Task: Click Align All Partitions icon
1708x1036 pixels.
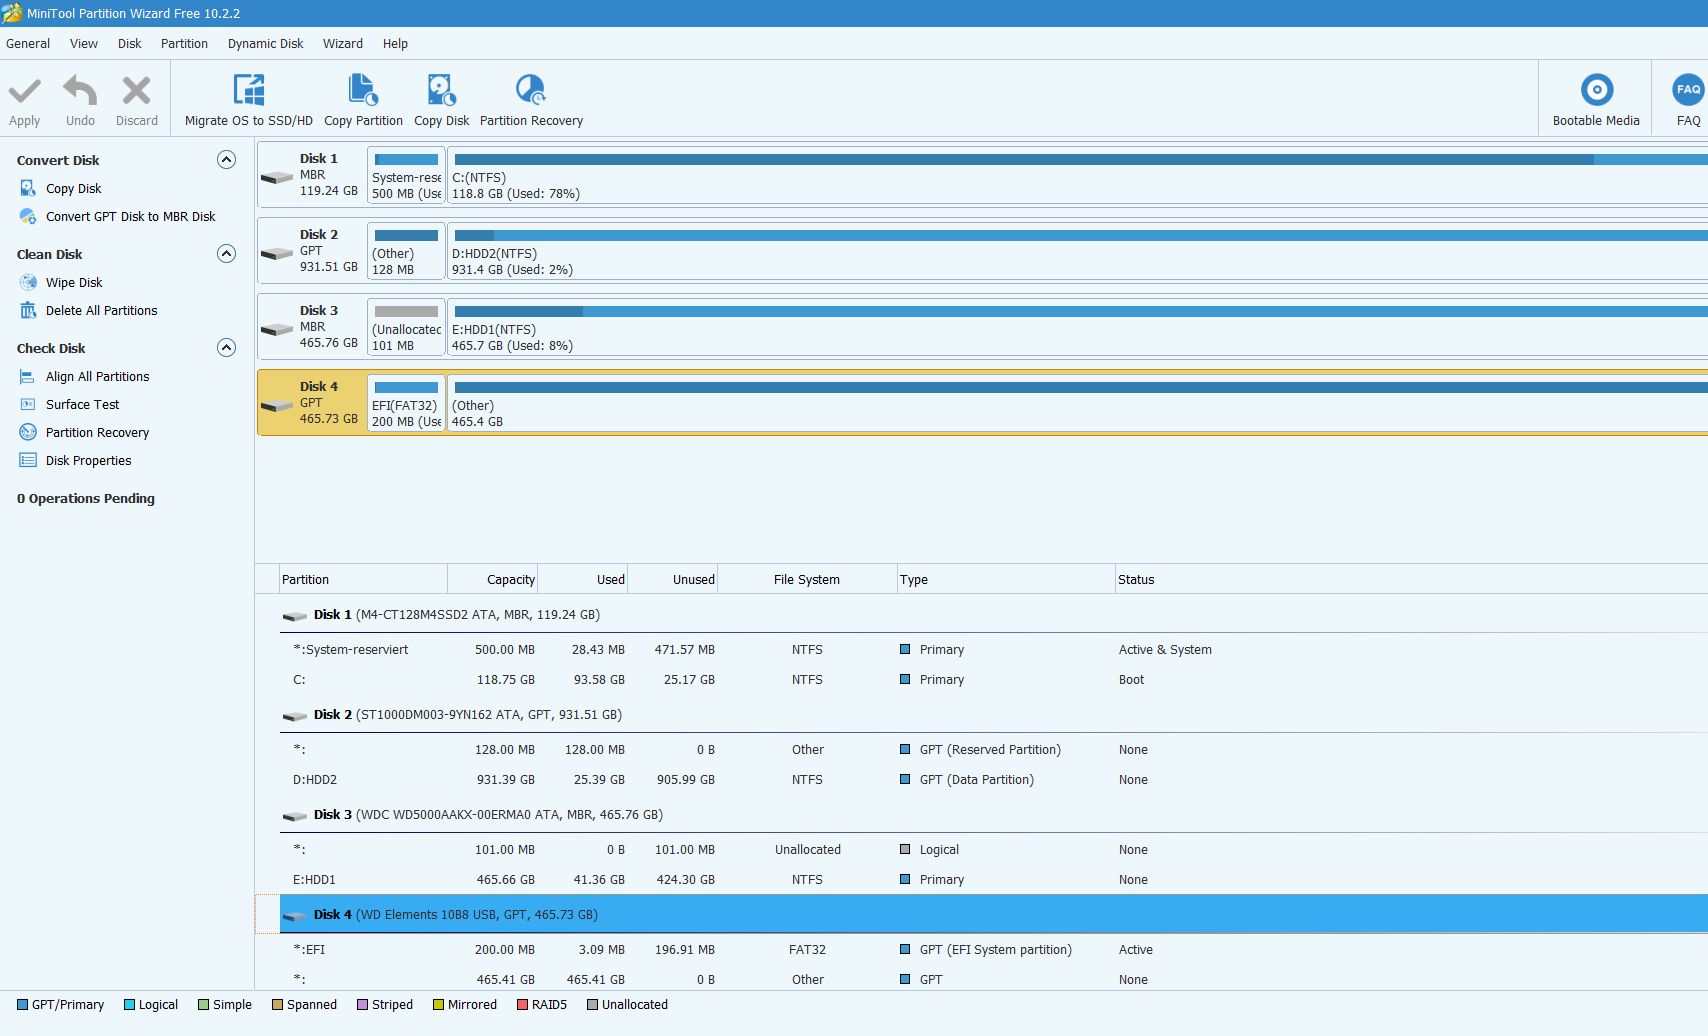Action: (x=28, y=376)
